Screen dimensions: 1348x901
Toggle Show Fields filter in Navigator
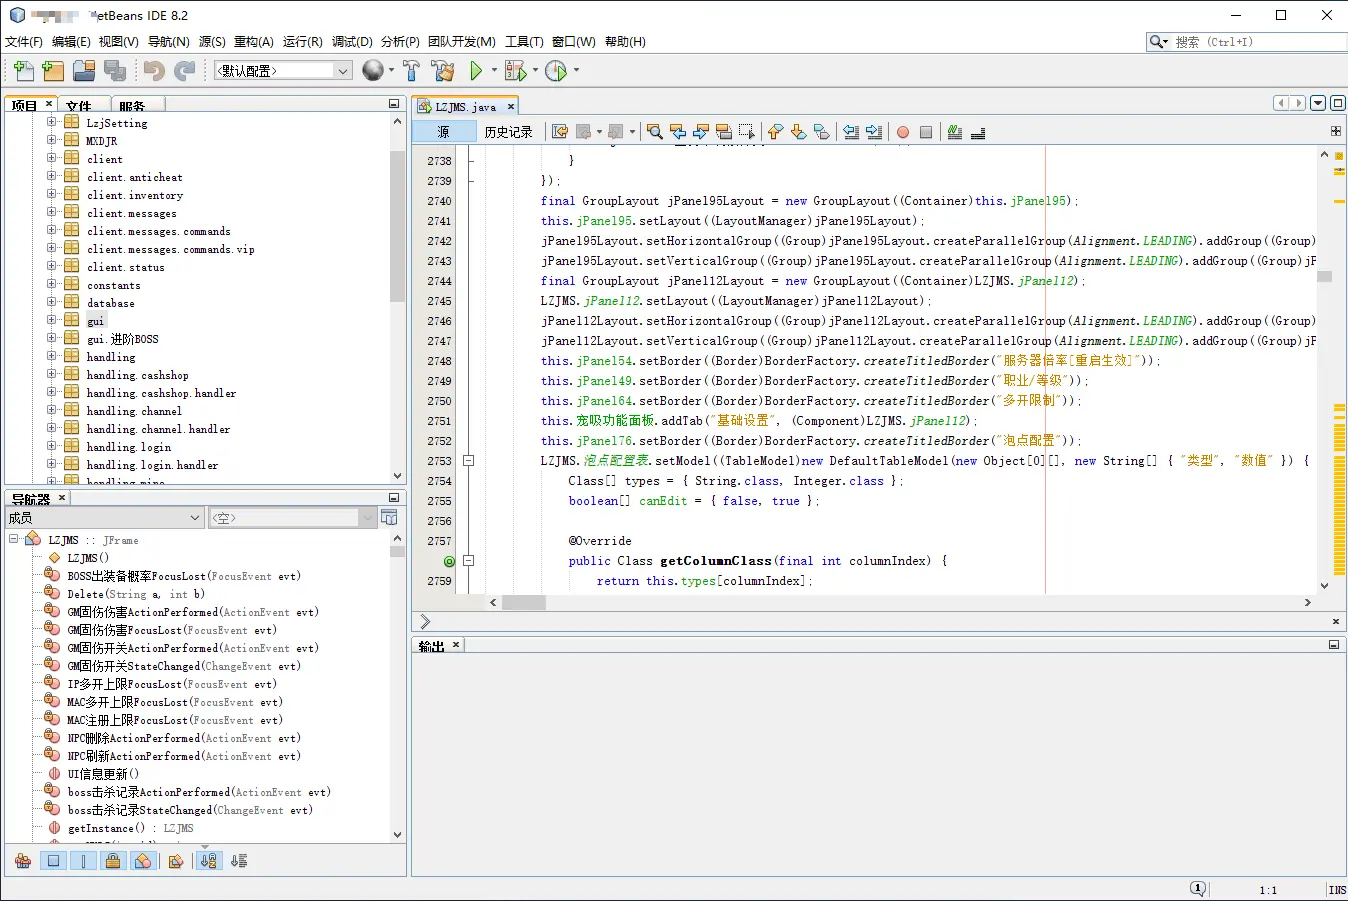pyautogui.click(x=54, y=861)
